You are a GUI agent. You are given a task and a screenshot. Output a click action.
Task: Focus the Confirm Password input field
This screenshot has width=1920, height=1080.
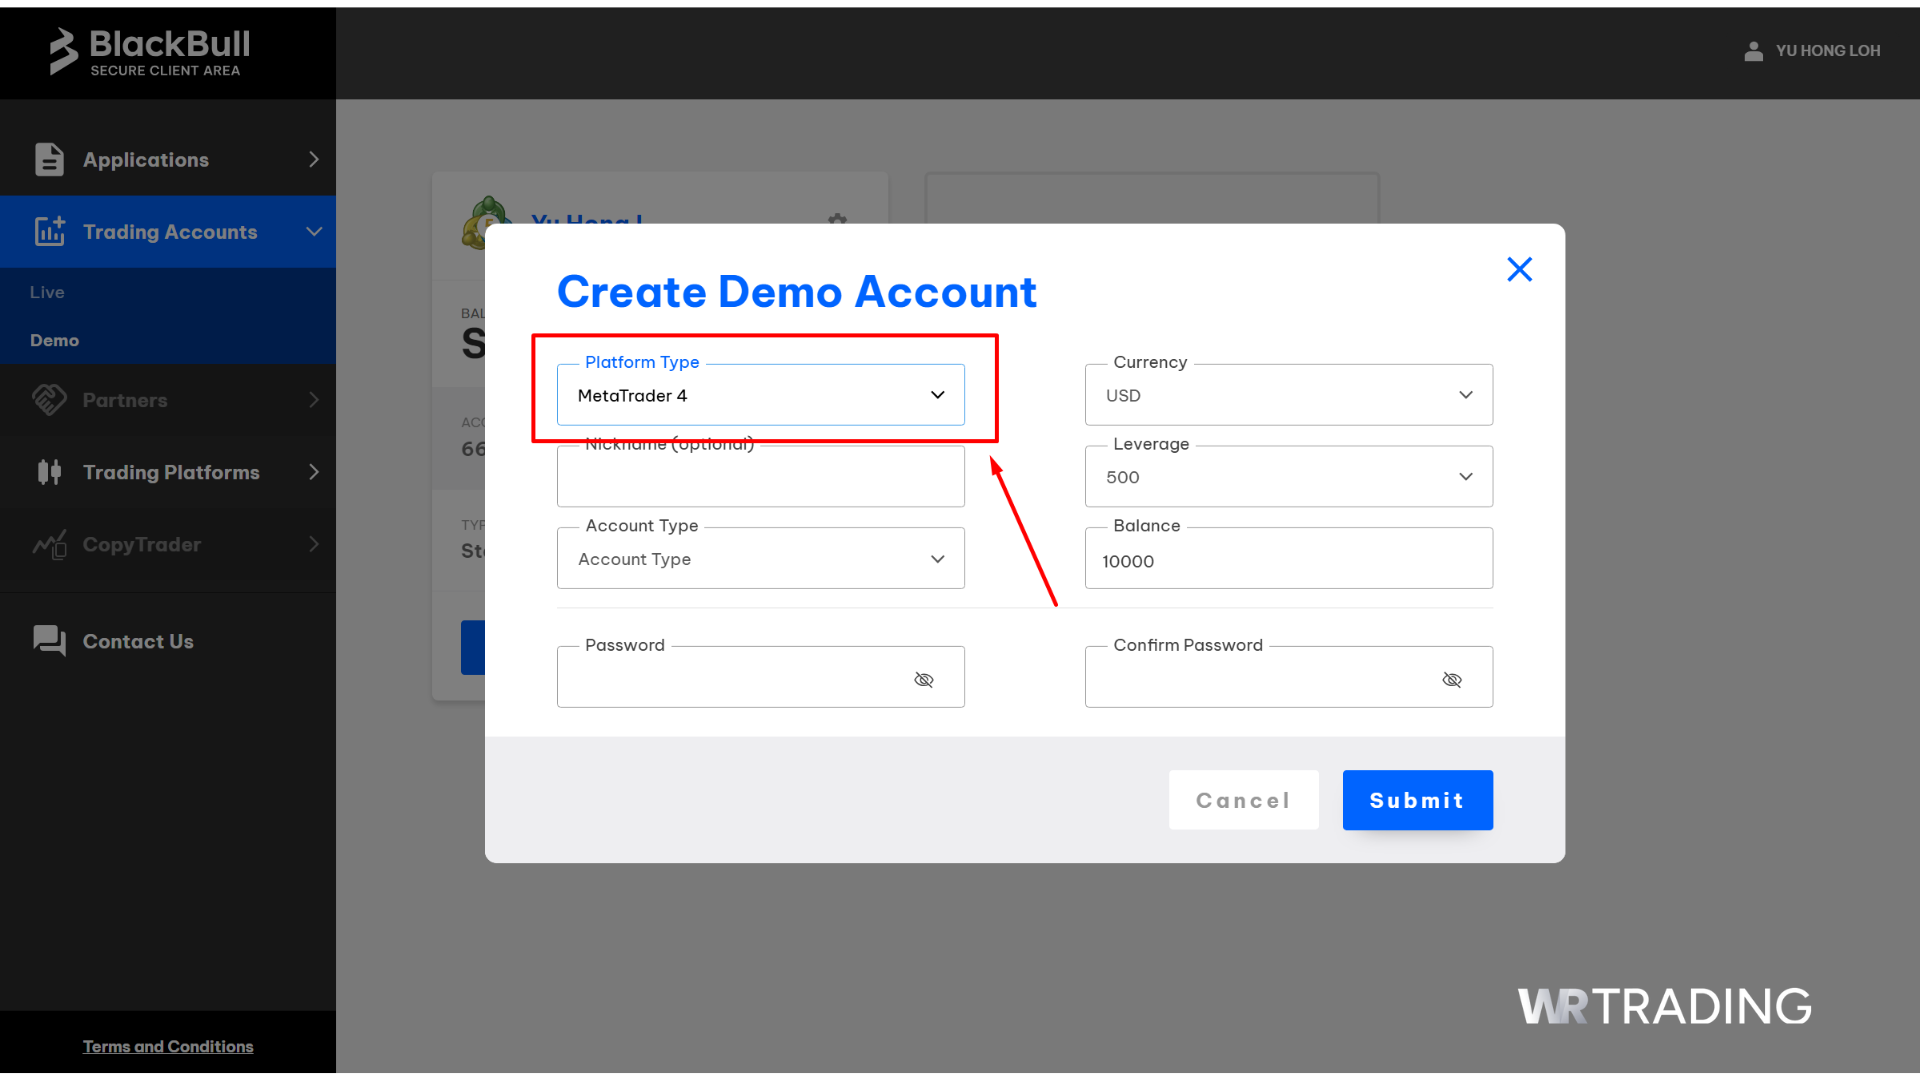[x=1288, y=678]
